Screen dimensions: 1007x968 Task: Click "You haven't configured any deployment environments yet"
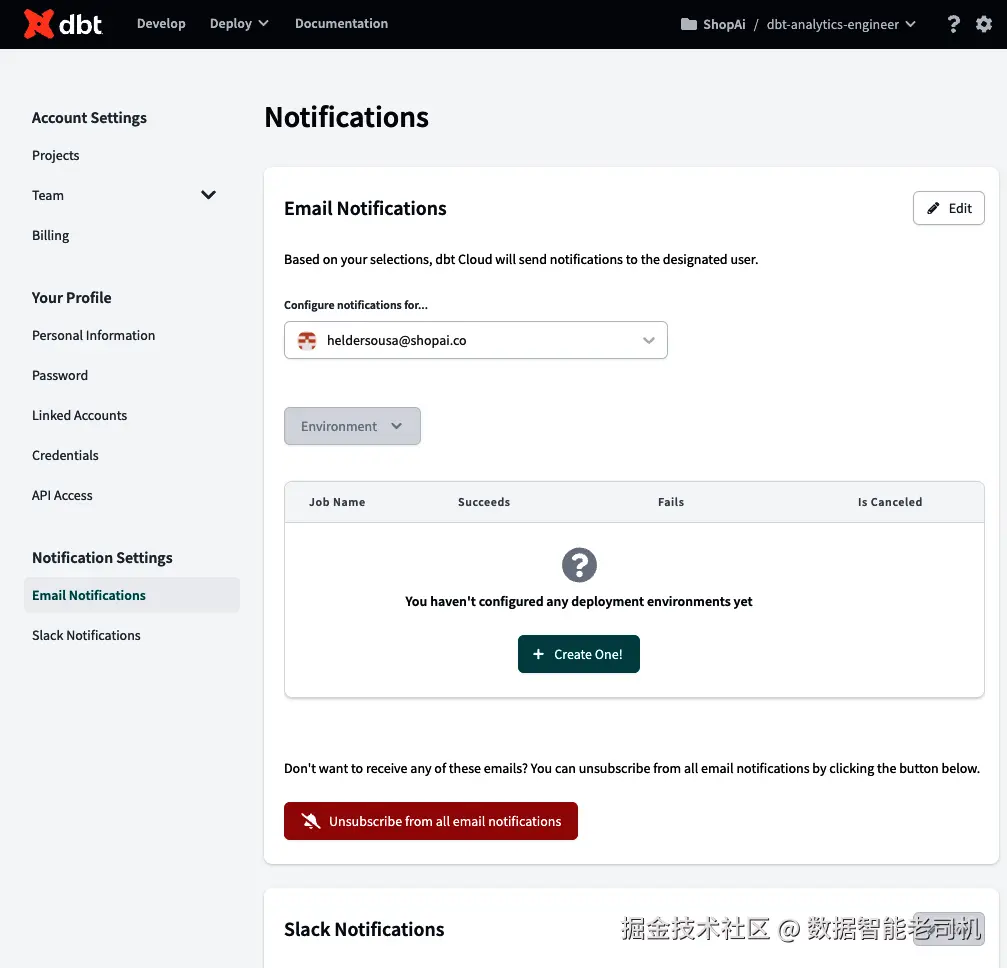pyautogui.click(x=579, y=601)
